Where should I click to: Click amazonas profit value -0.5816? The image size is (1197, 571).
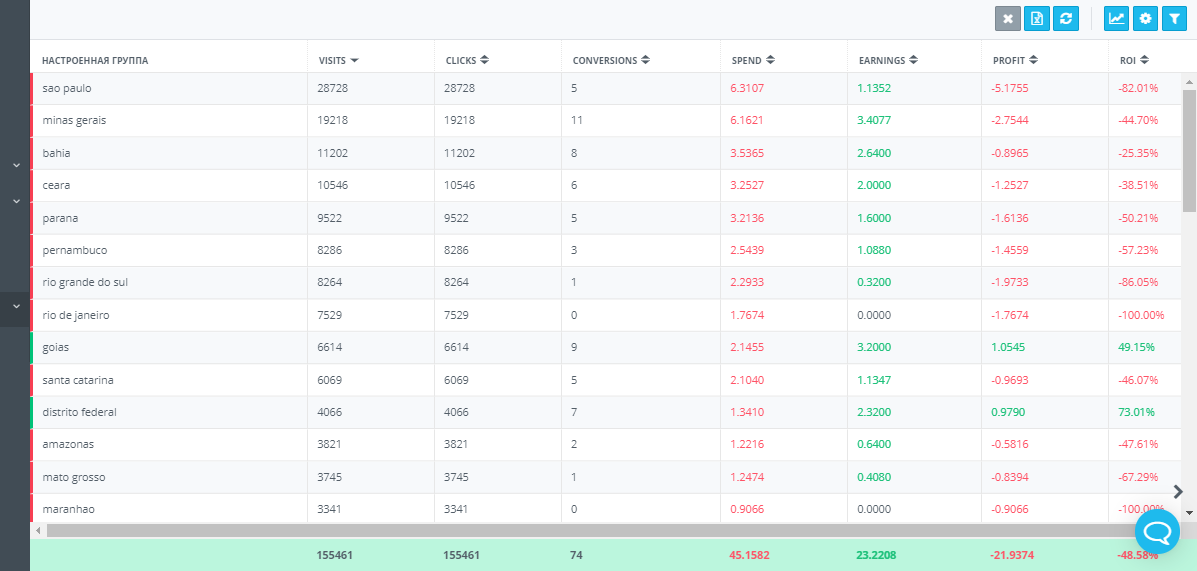click(x=1010, y=444)
